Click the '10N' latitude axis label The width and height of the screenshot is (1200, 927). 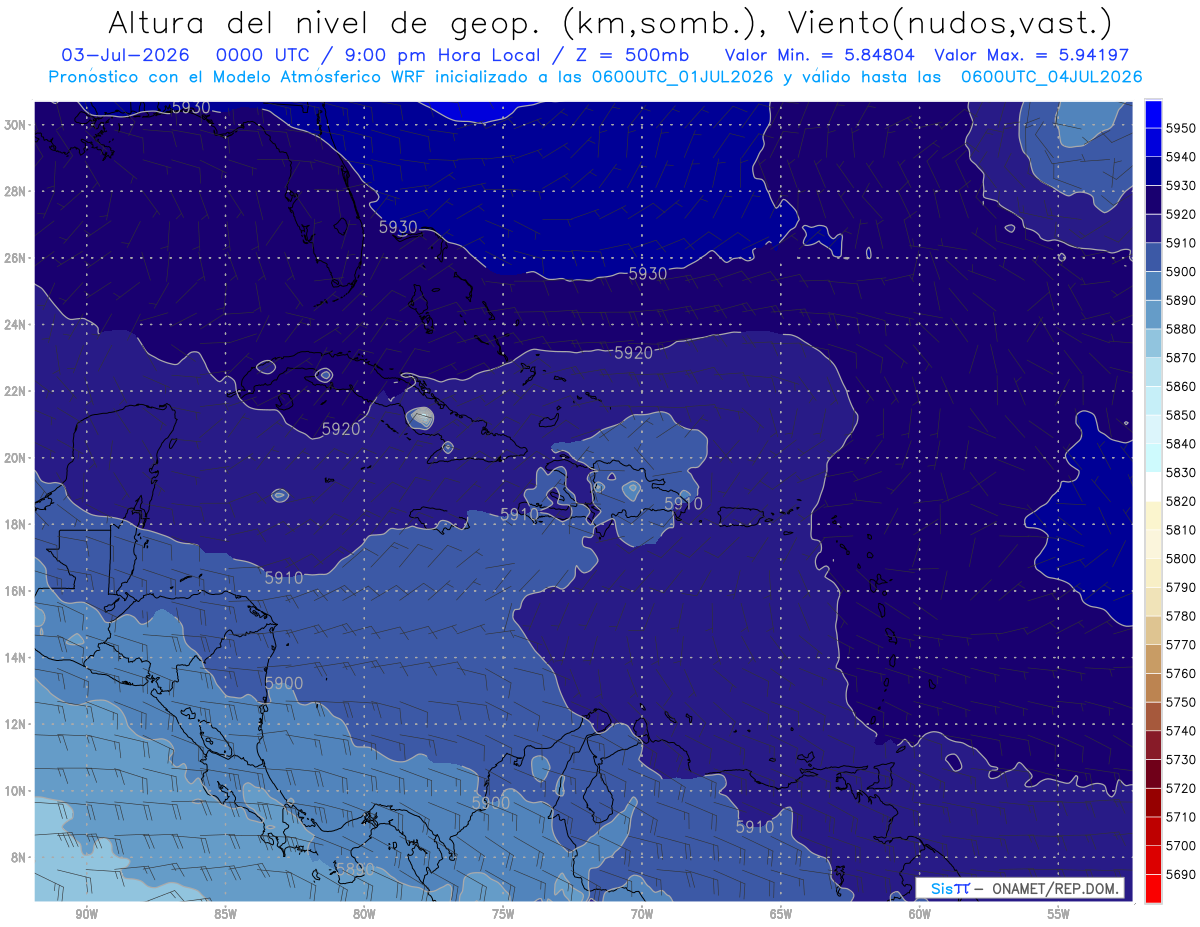pyautogui.click(x=15, y=790)
